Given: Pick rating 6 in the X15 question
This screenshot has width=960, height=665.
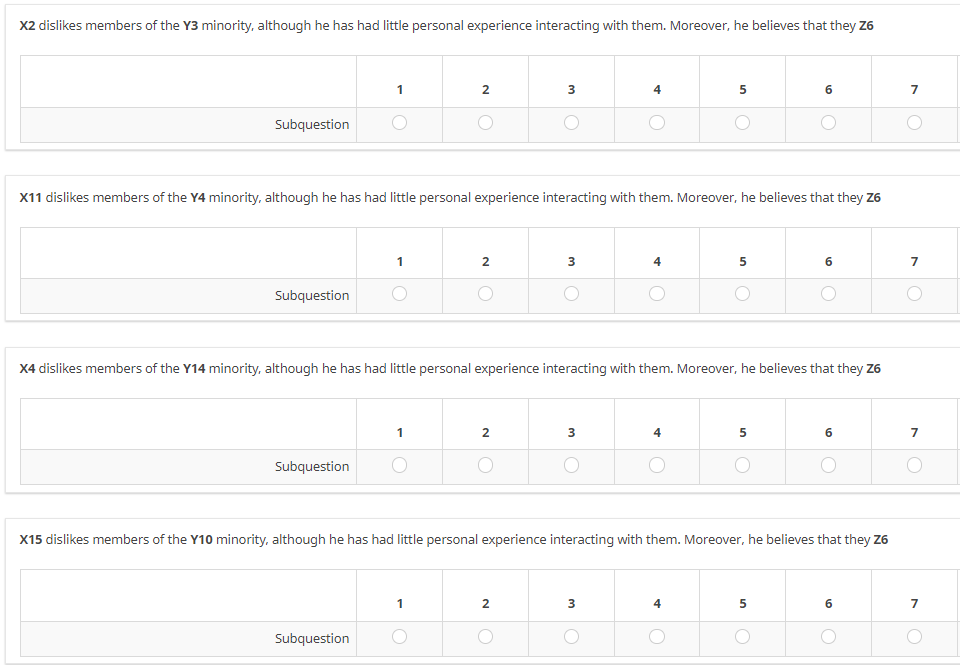Looking at the screenshot, I should click(x=828, y=637).
